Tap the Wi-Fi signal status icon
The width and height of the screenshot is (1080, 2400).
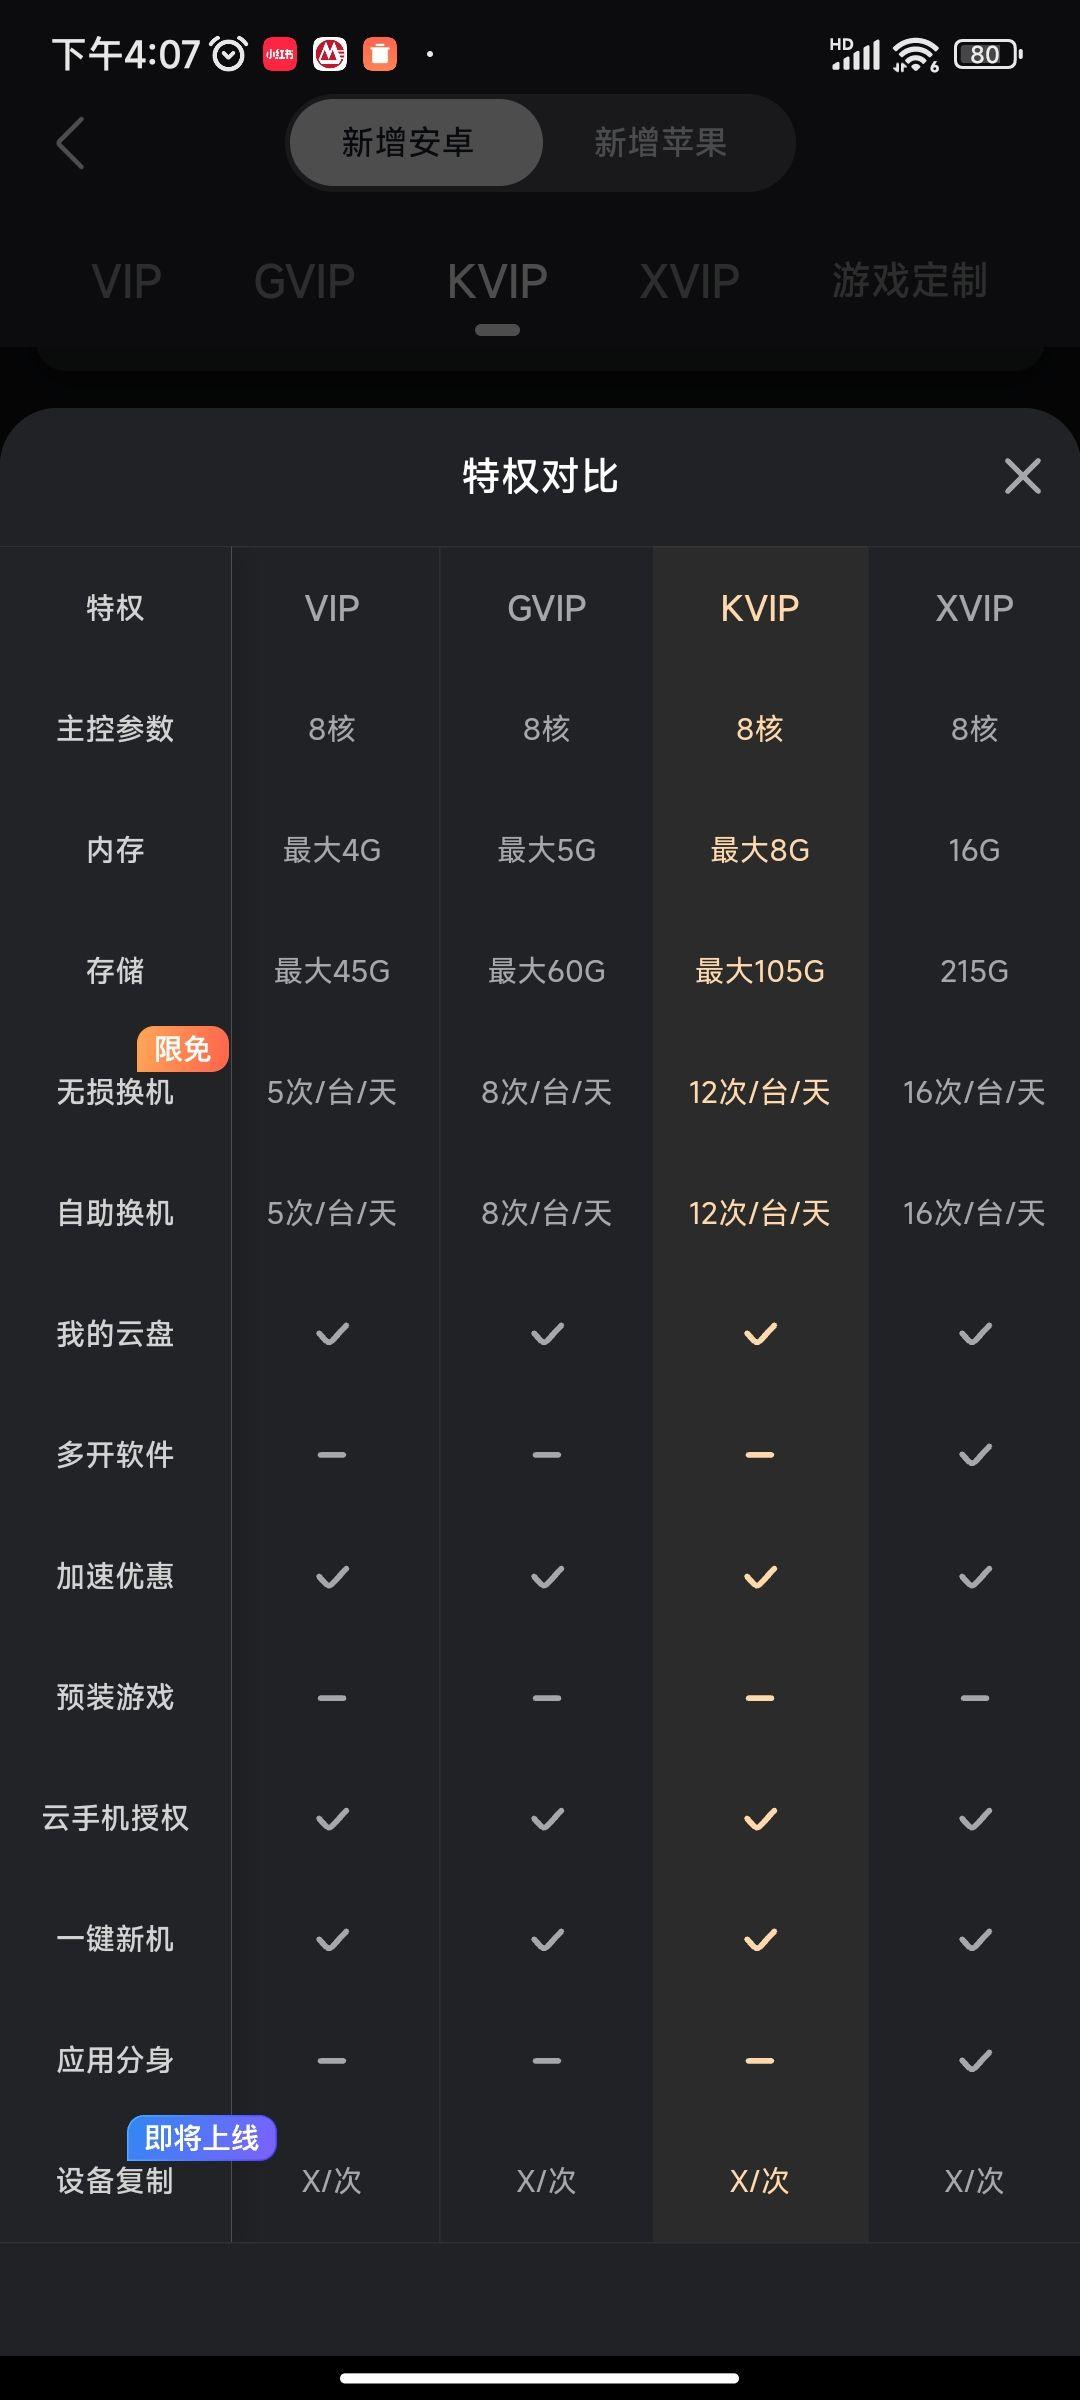pyautogui.click(x=915, y=54)
